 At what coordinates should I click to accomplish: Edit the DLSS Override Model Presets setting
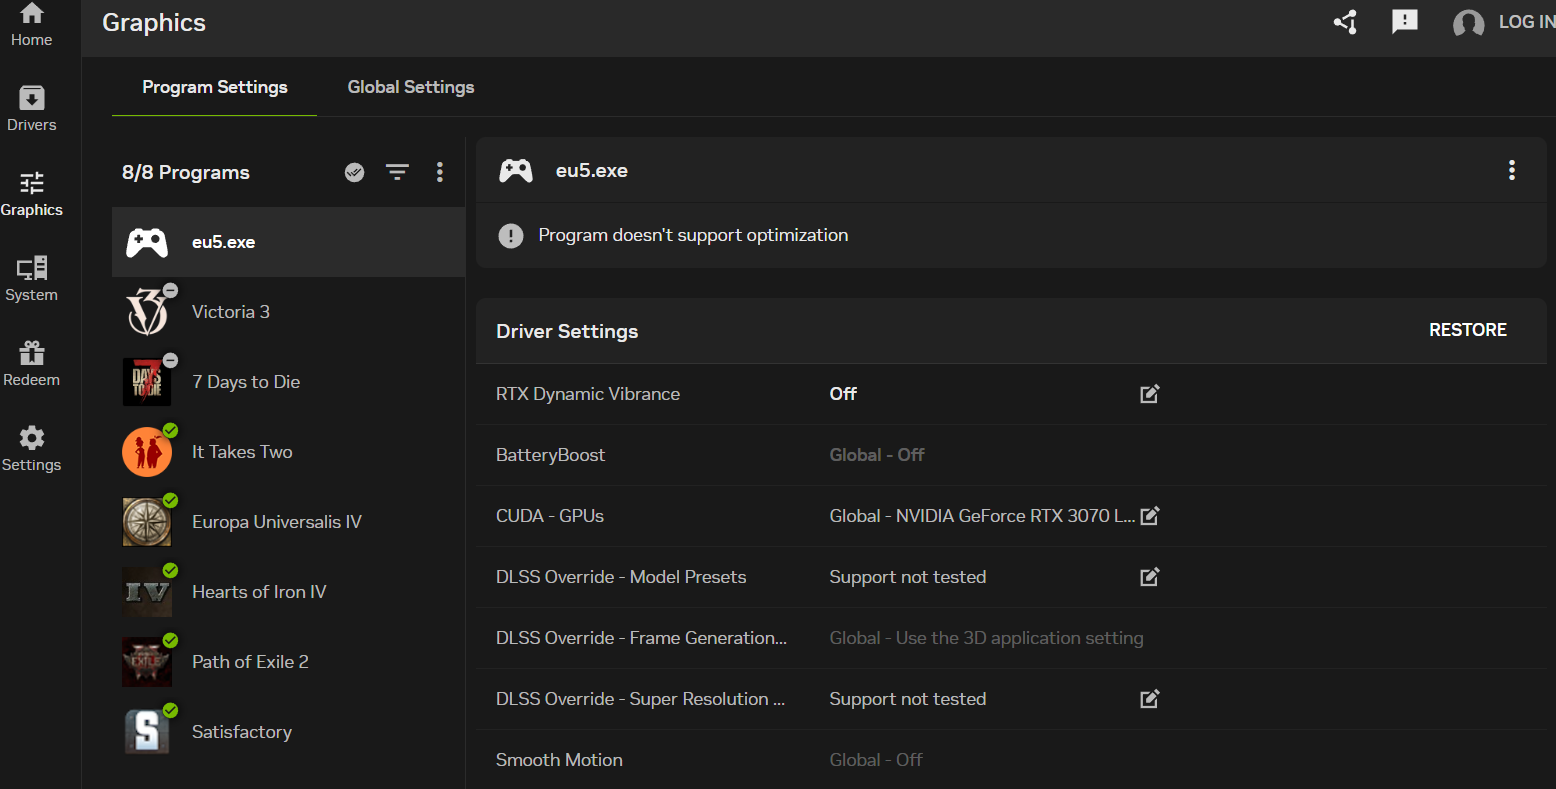pos(1149,577)
